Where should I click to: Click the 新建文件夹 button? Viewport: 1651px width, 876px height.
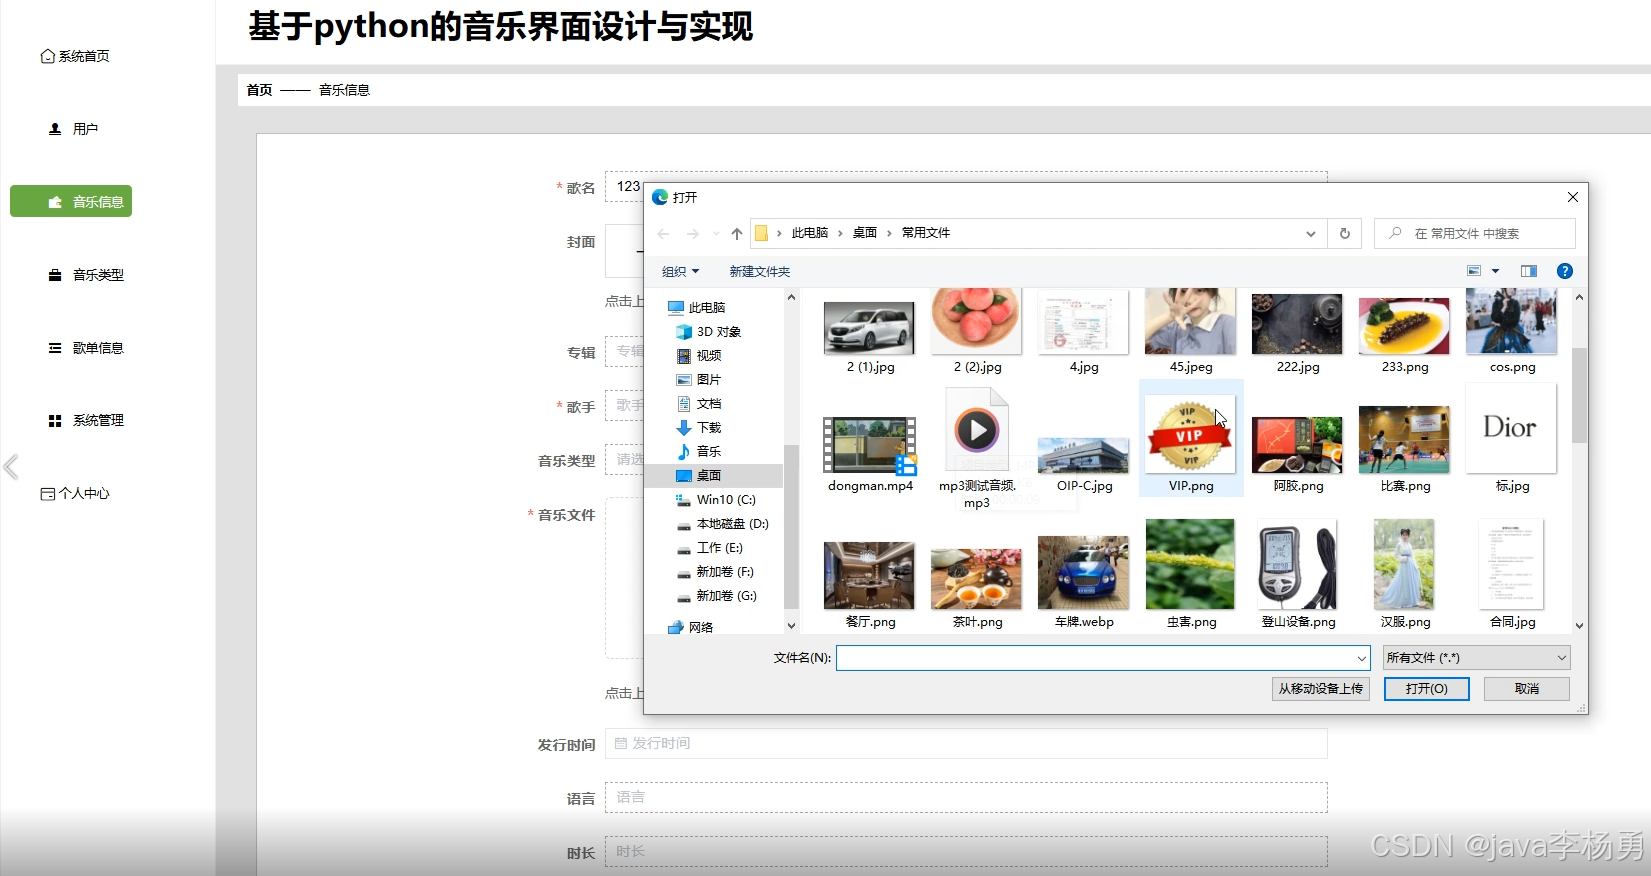click(x=760, y=272)
